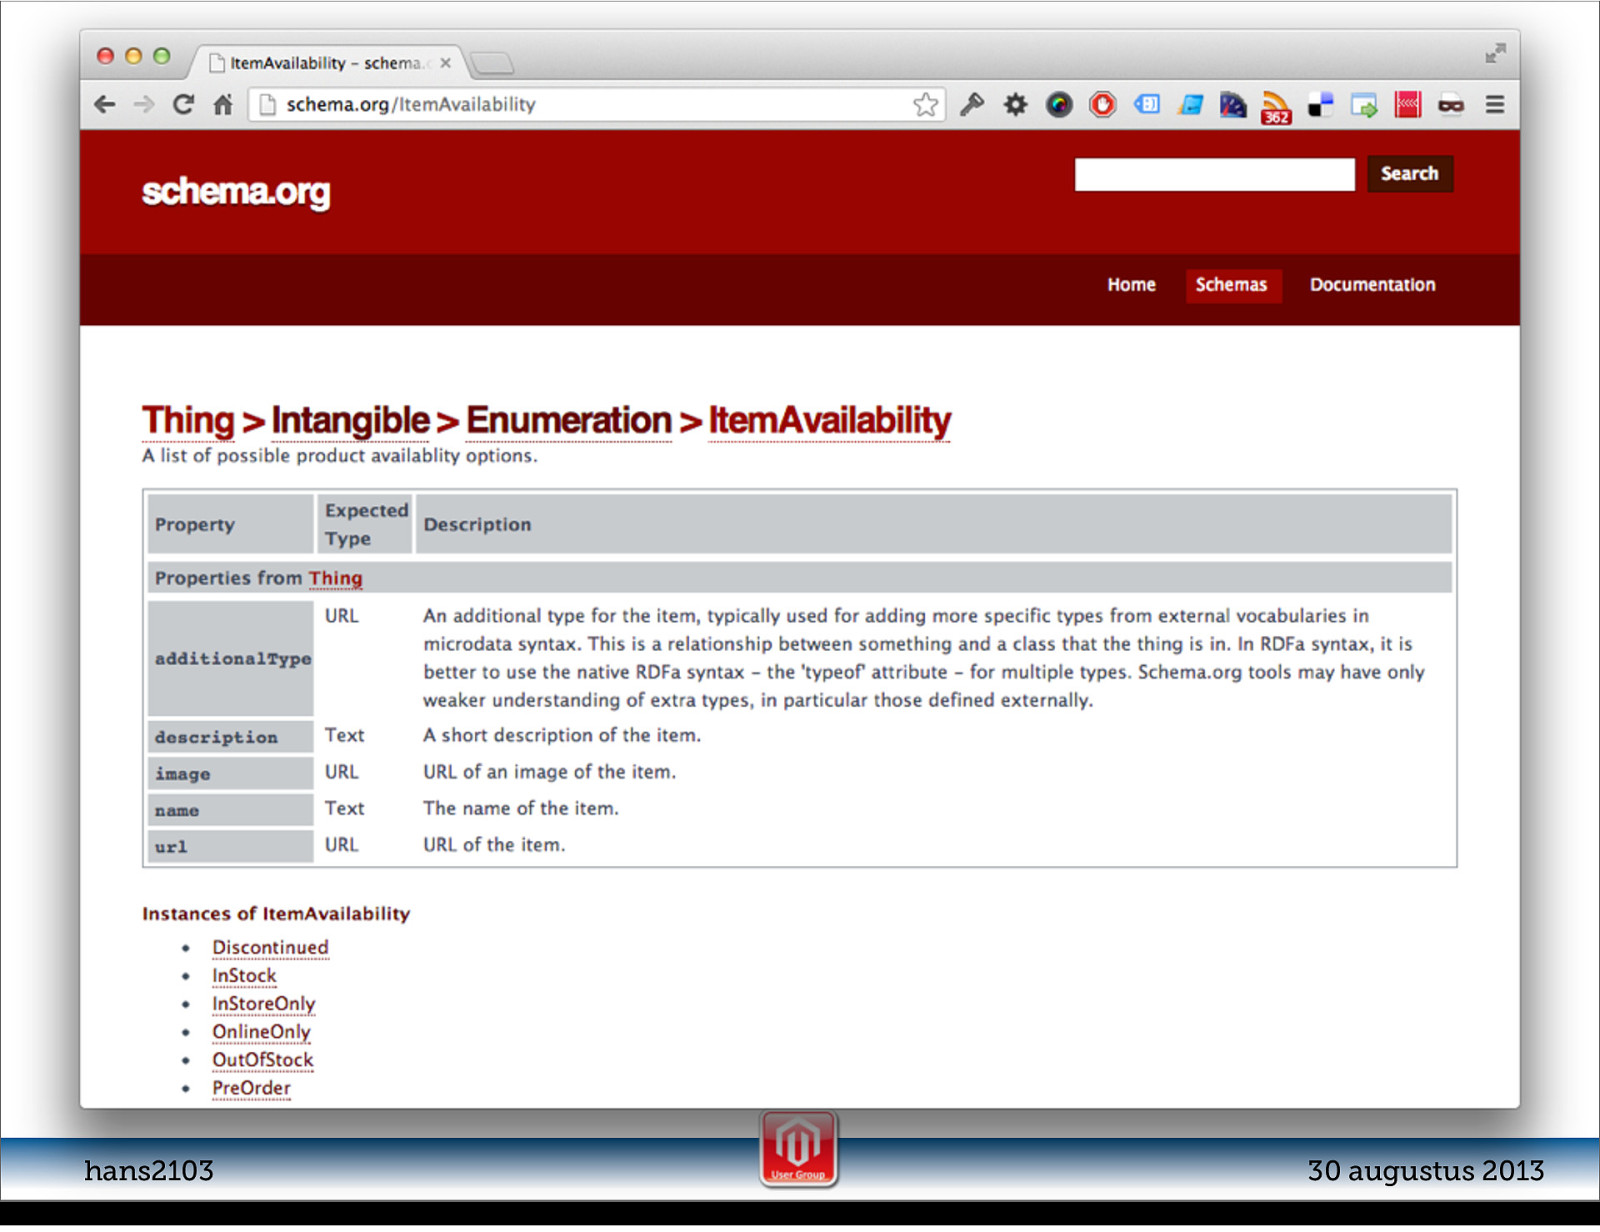Open the OnlineOnly instance link
Image resolution: width=1600 pixels, height=1232 pixels.
(261, 1031)
